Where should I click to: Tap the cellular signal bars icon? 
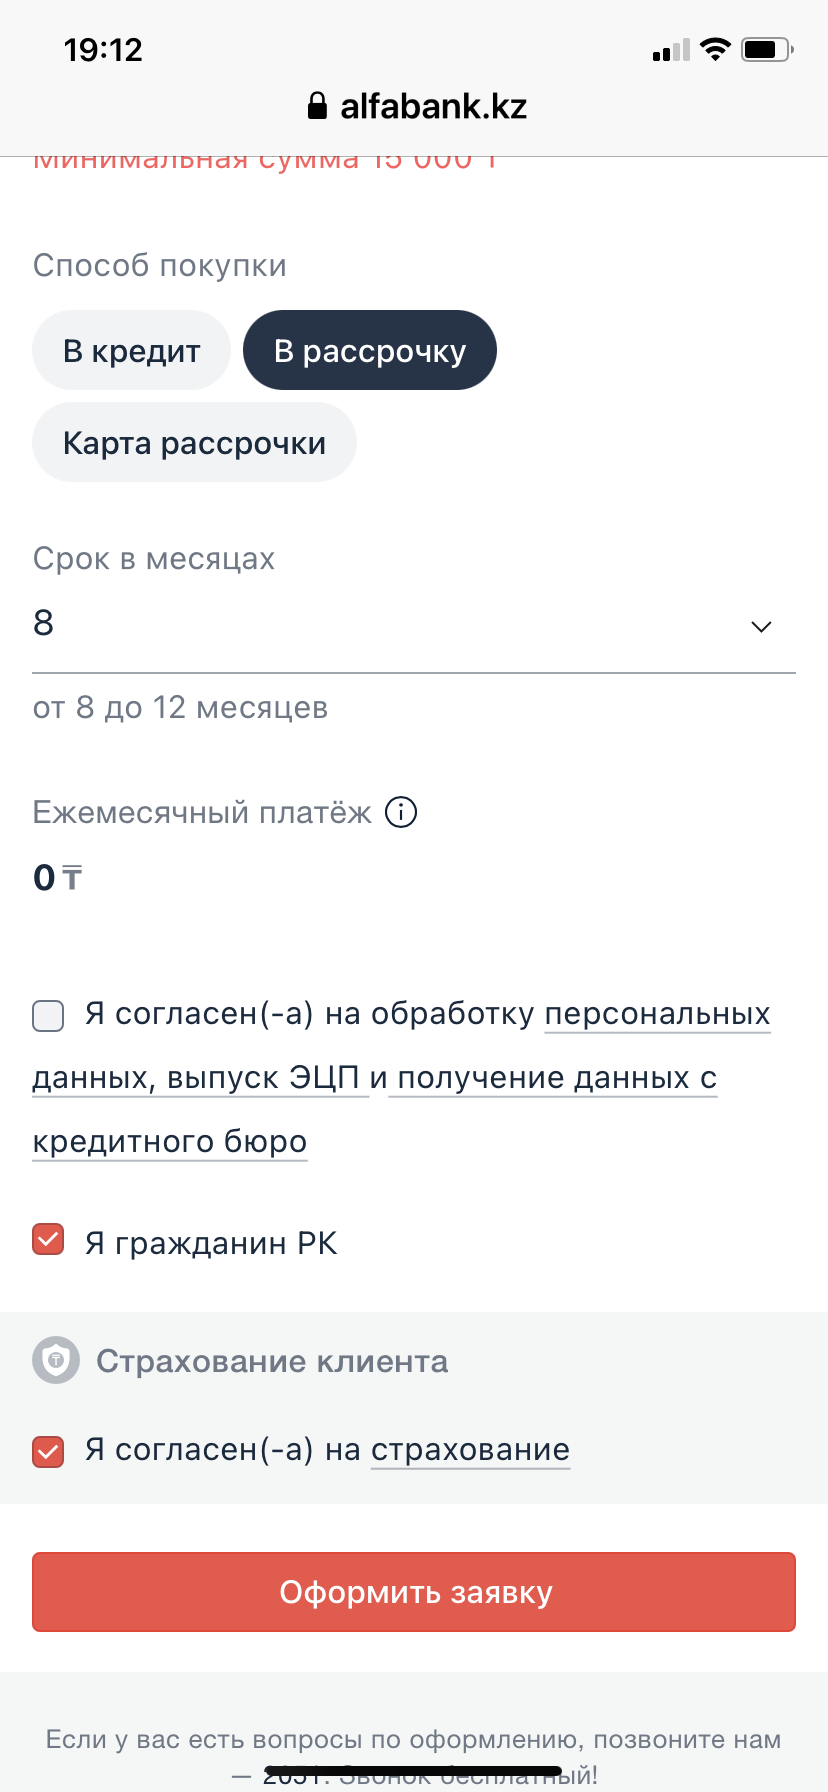[x=671, y=50]
